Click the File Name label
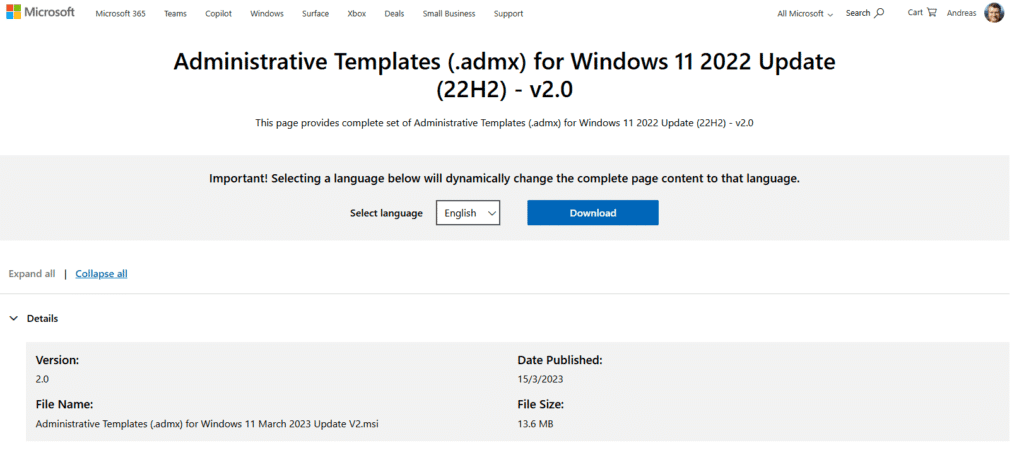The image size is (1024, 462). tap(64, 404)
